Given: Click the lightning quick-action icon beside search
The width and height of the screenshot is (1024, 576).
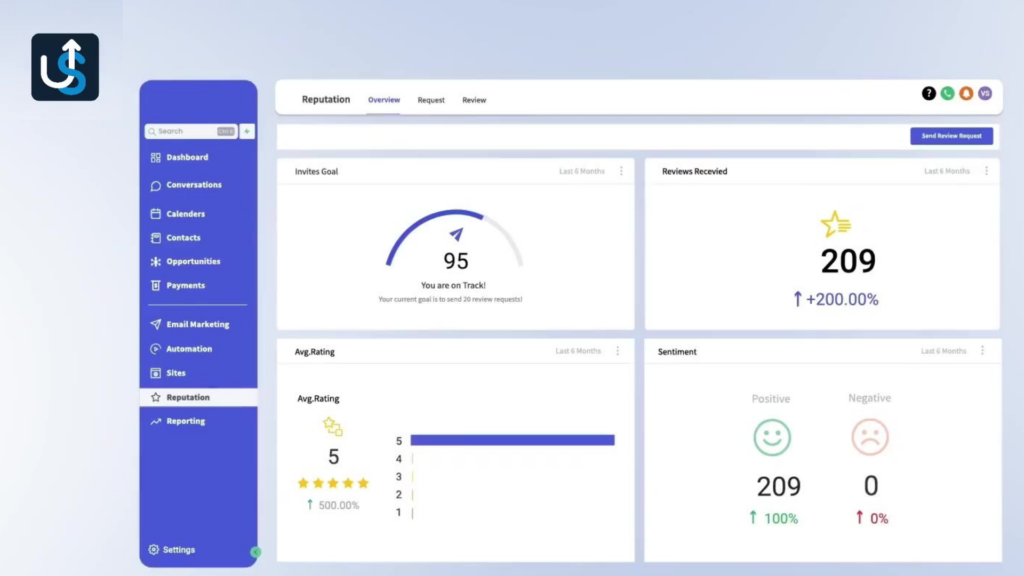Looking at the screenshot, I should pos(248,131).
